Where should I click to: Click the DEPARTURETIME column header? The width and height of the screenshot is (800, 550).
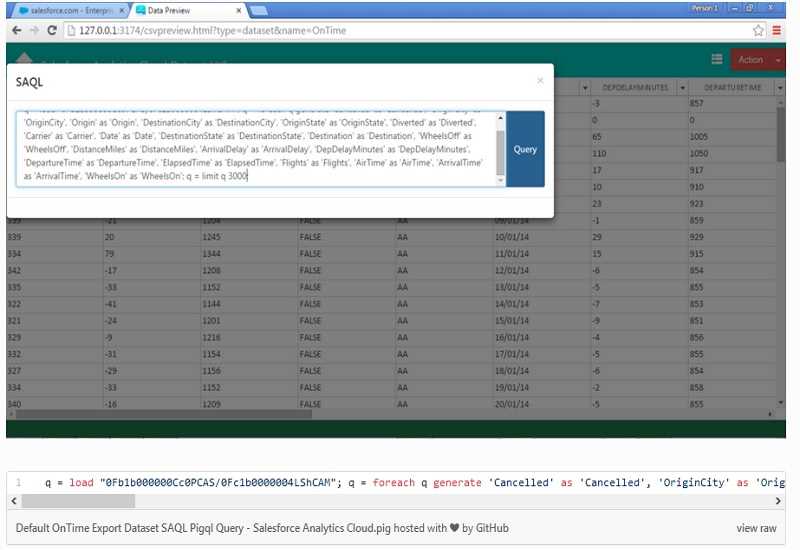732,88
